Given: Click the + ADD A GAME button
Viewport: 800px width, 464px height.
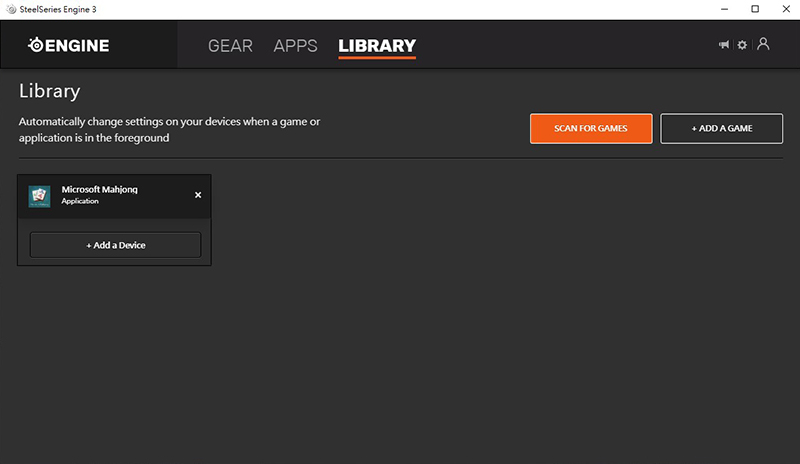Looking at the screenshot, I should [x=721, y=128].
